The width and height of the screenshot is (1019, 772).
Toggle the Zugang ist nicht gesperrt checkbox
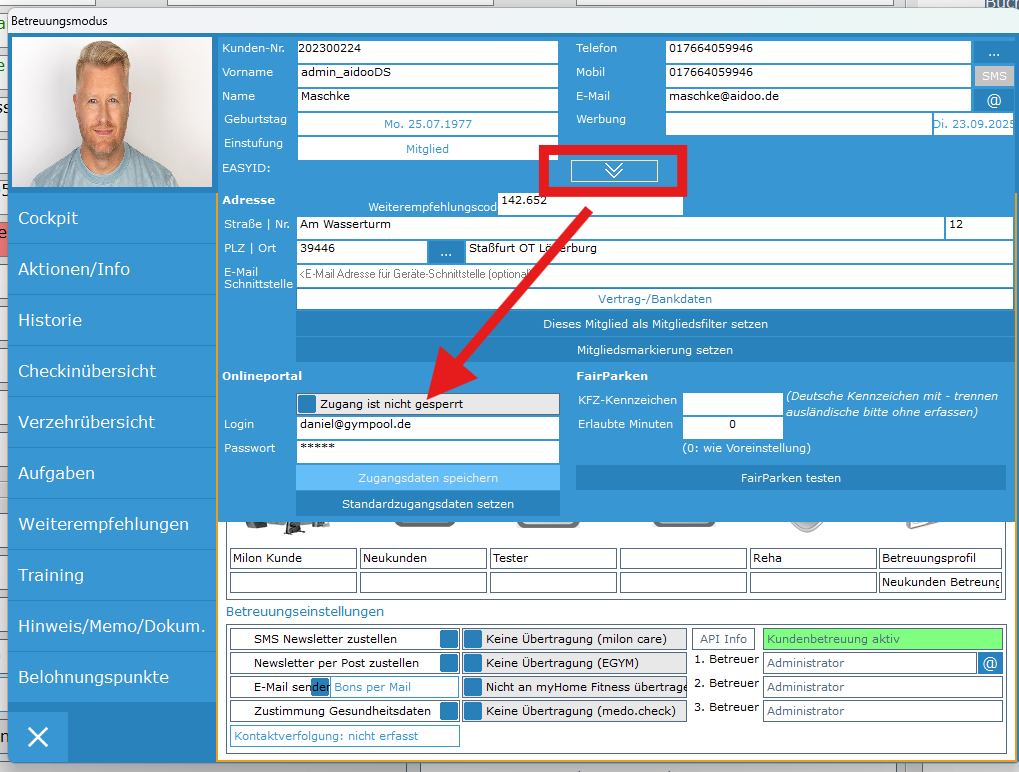point(307,404)
